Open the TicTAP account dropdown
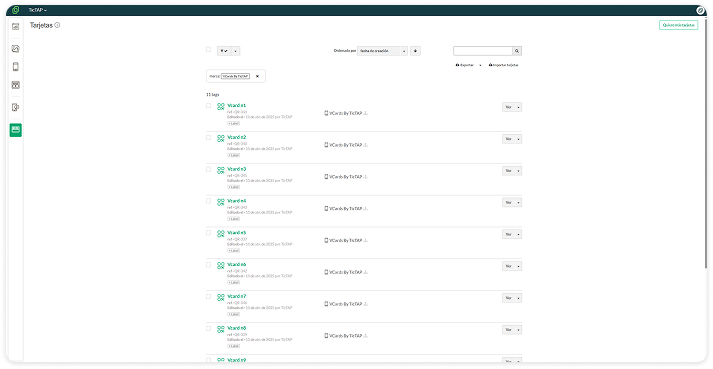The width and height of the screenshot is (713, 369). point(38,10)
